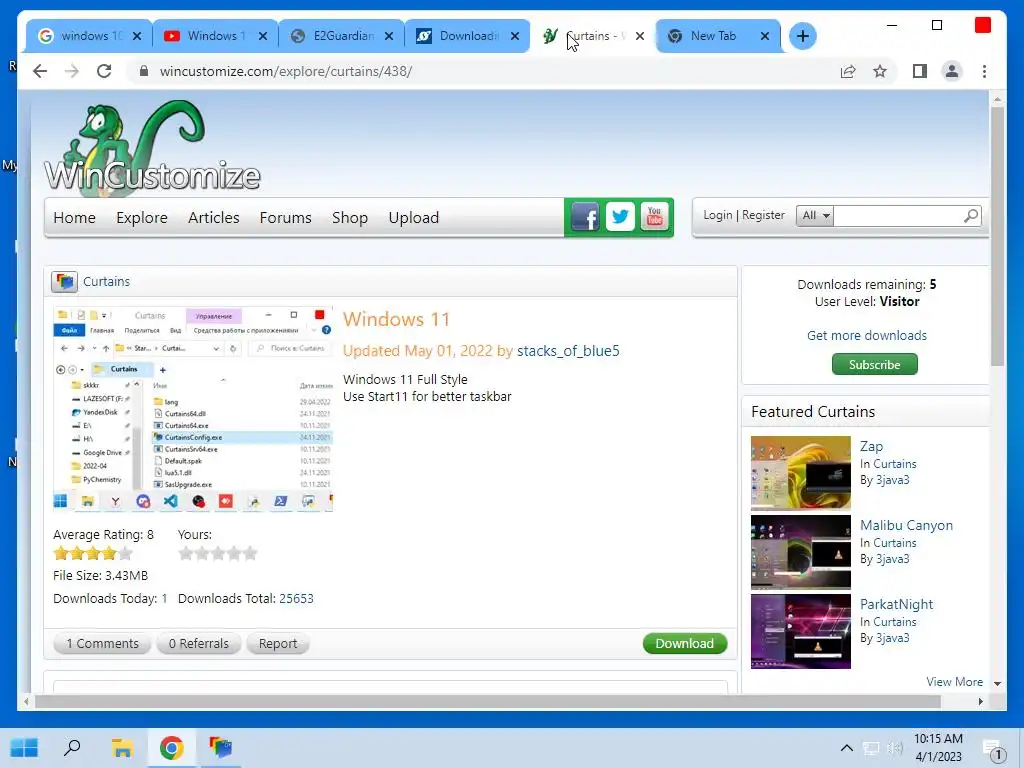Bookmark this page with the star
Screen dimensions: 1024x768
[x=880, y=71]
